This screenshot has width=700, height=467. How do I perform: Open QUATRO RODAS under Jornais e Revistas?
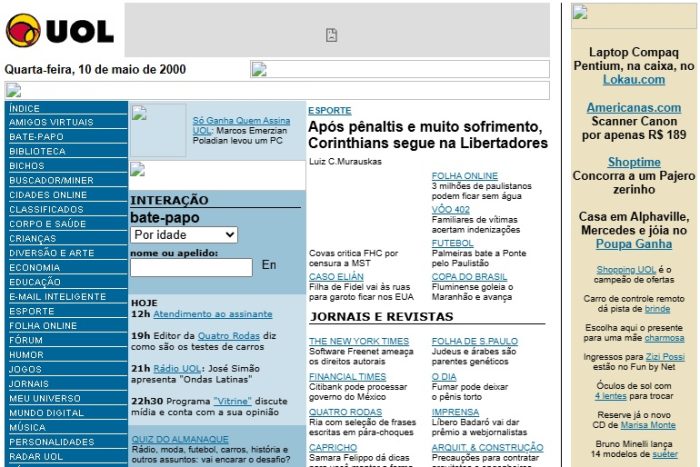point(346,412)
